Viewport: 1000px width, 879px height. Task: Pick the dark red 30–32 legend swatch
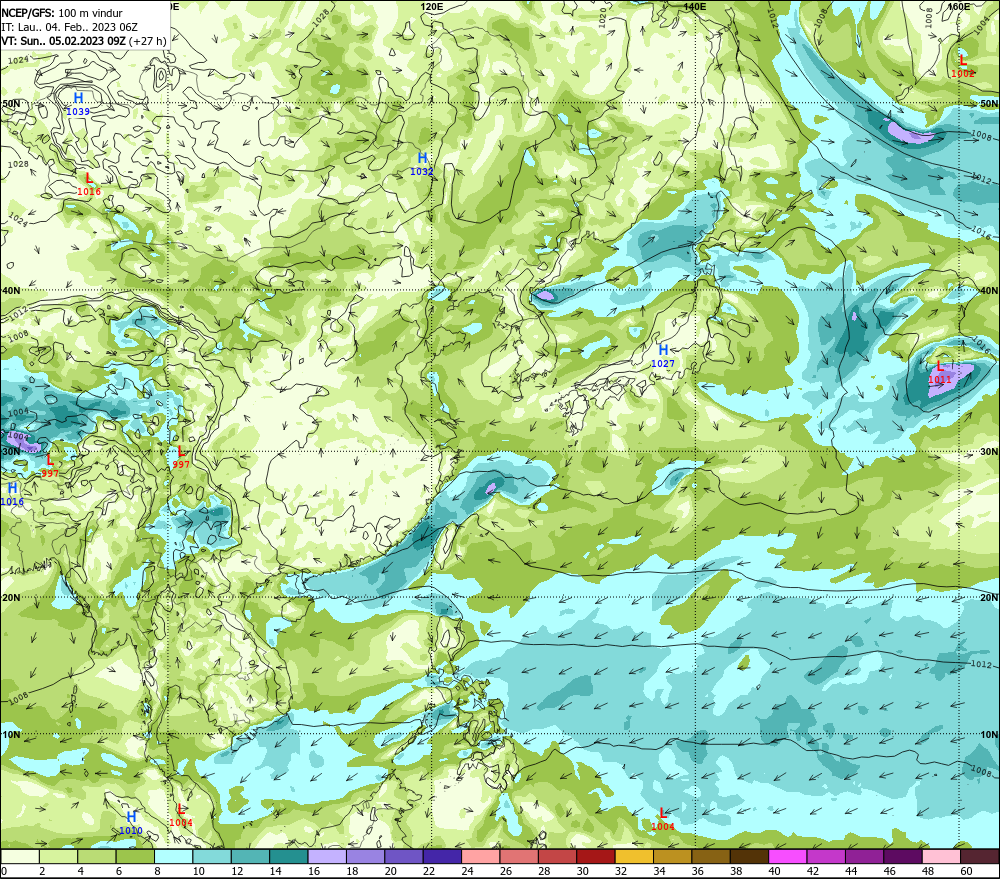pyautogui.click(x=596, y=856)
